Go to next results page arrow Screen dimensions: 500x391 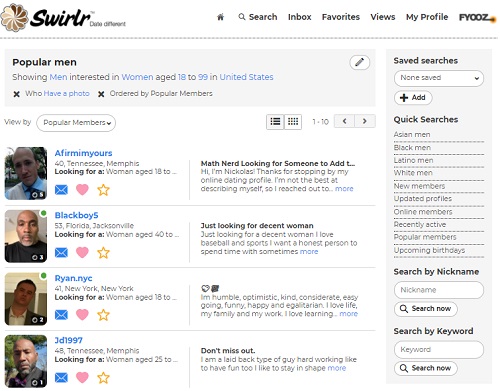click(365, 121)
